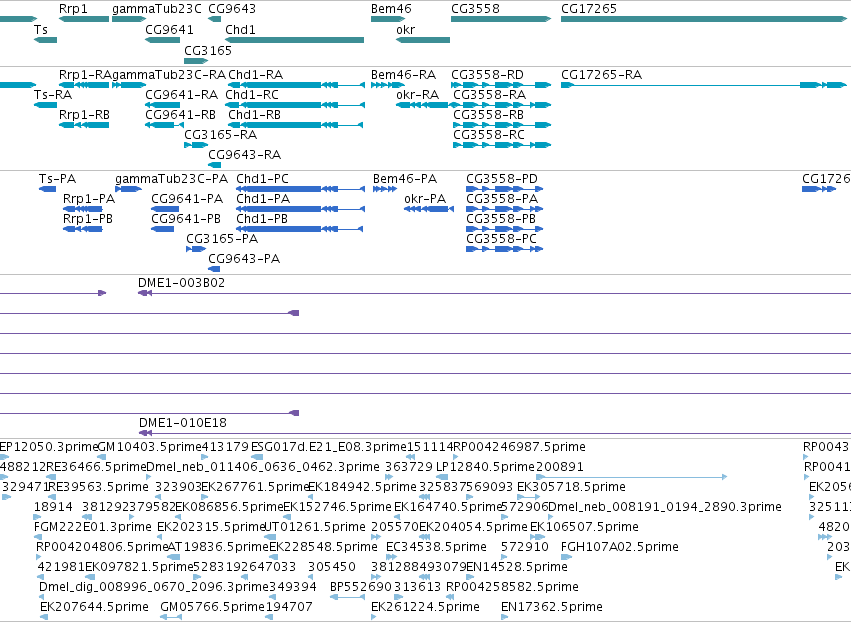
Task: Click protein CG3165-PA label
Action: (222, 239)
